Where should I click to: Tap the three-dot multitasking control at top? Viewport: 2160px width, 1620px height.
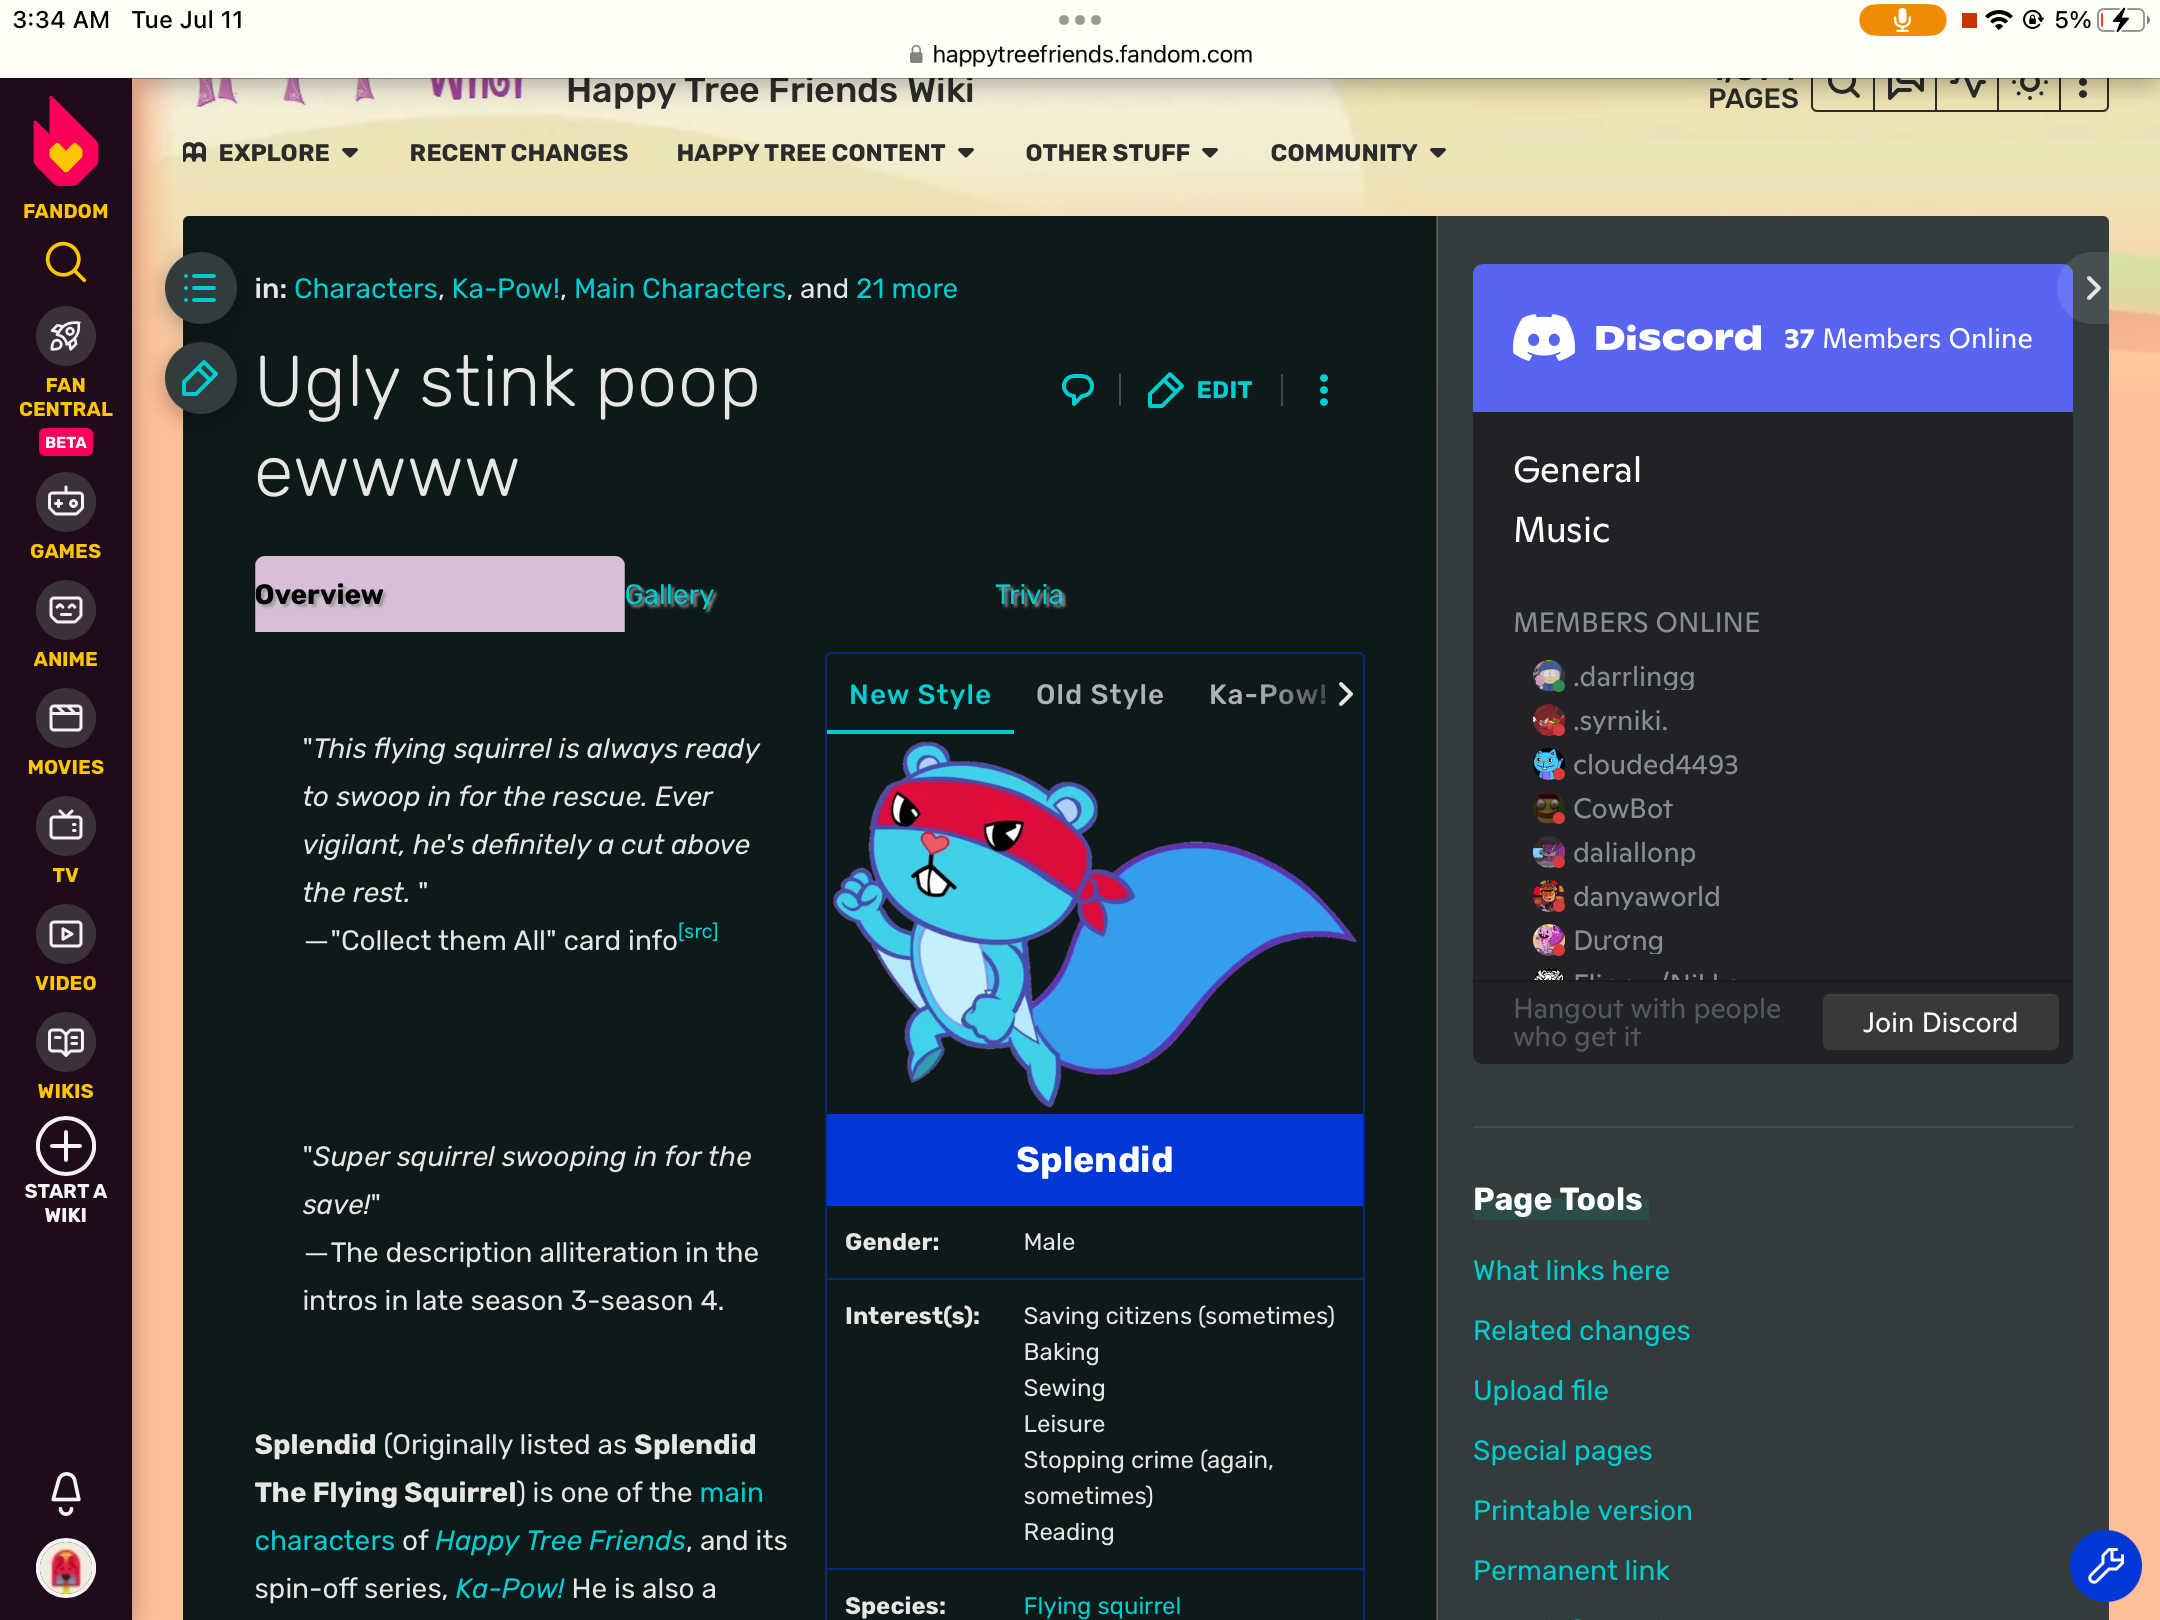(1080, 20)
